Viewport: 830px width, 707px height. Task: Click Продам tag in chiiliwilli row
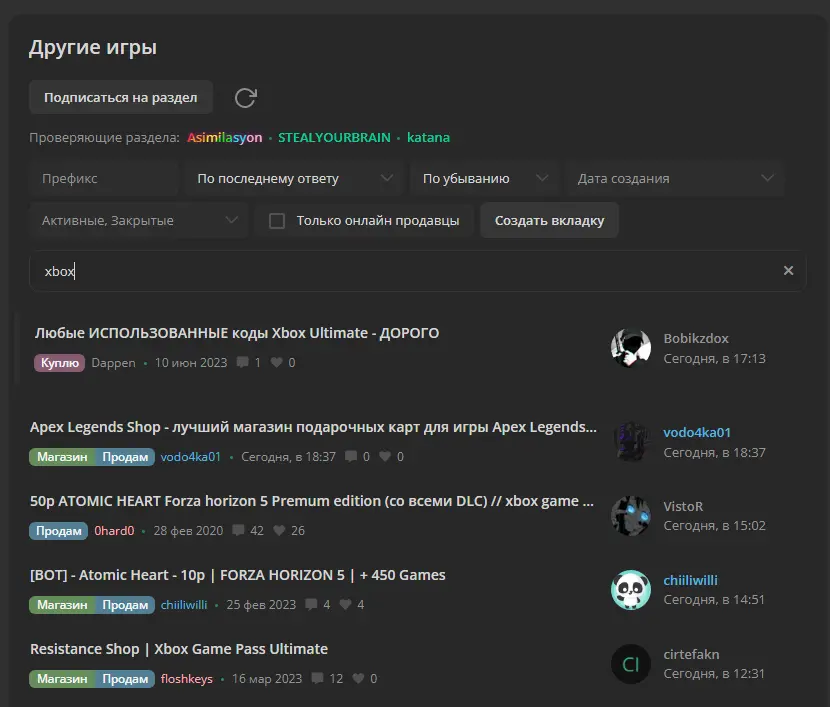pyautogui.click(x=125, y=605)
